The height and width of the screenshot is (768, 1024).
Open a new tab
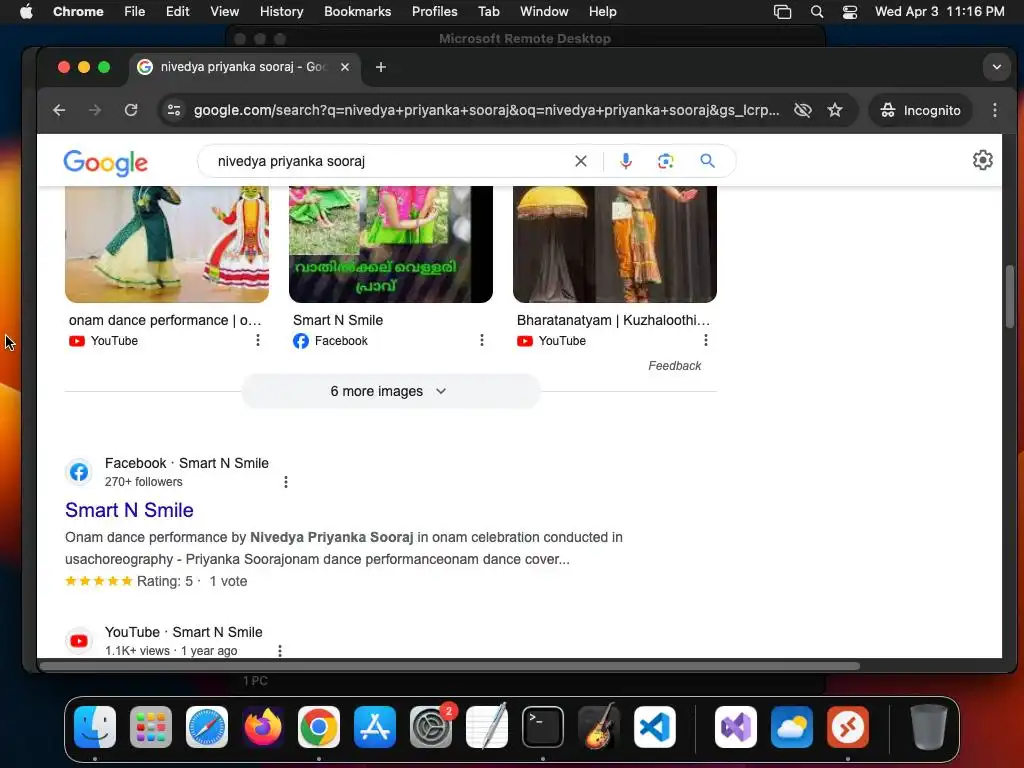coord(381,67)
